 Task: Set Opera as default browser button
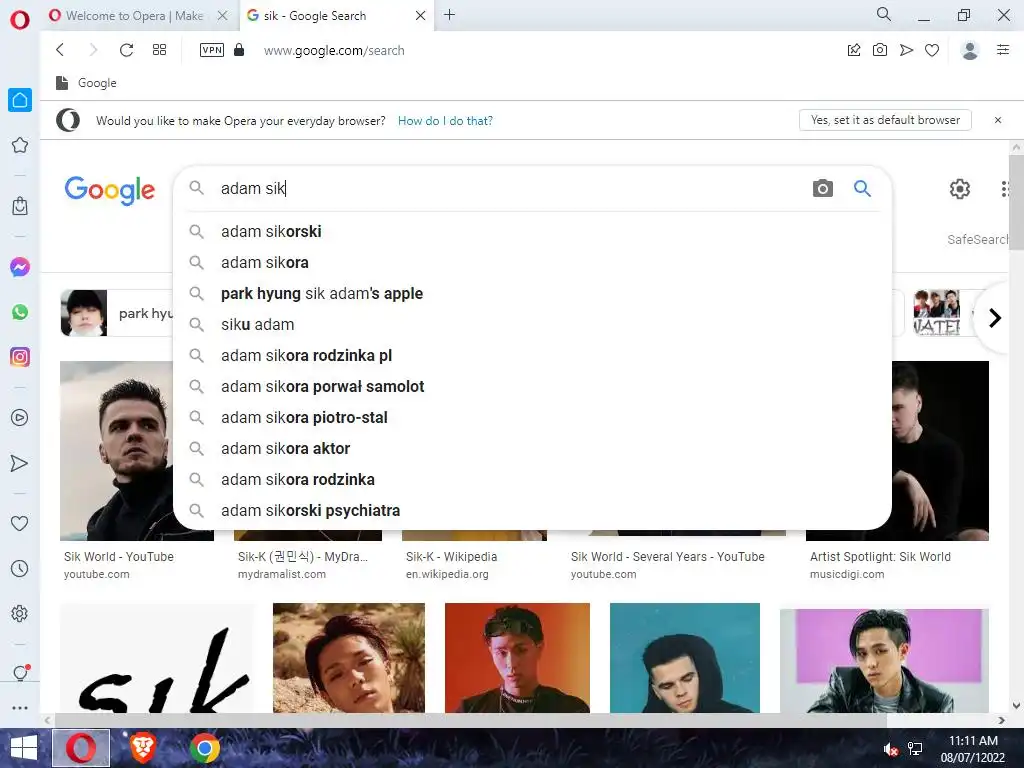pos(885,120)
